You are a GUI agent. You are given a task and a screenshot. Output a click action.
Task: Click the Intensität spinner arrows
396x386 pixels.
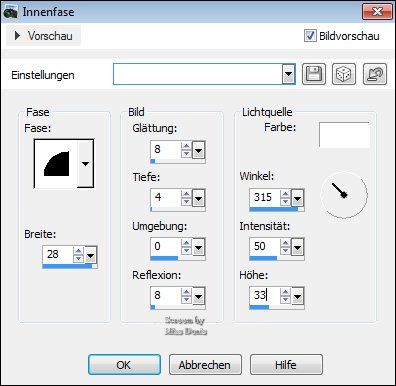click(285, 247)
